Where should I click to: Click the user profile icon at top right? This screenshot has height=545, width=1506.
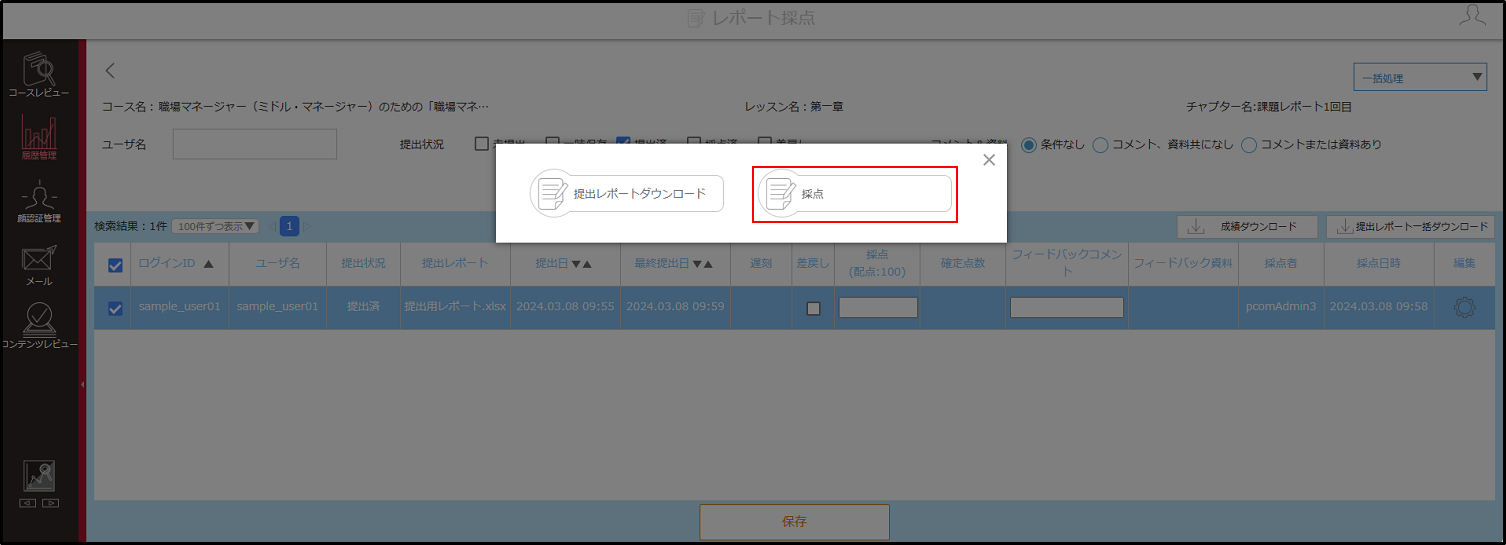coord(1472,16)
